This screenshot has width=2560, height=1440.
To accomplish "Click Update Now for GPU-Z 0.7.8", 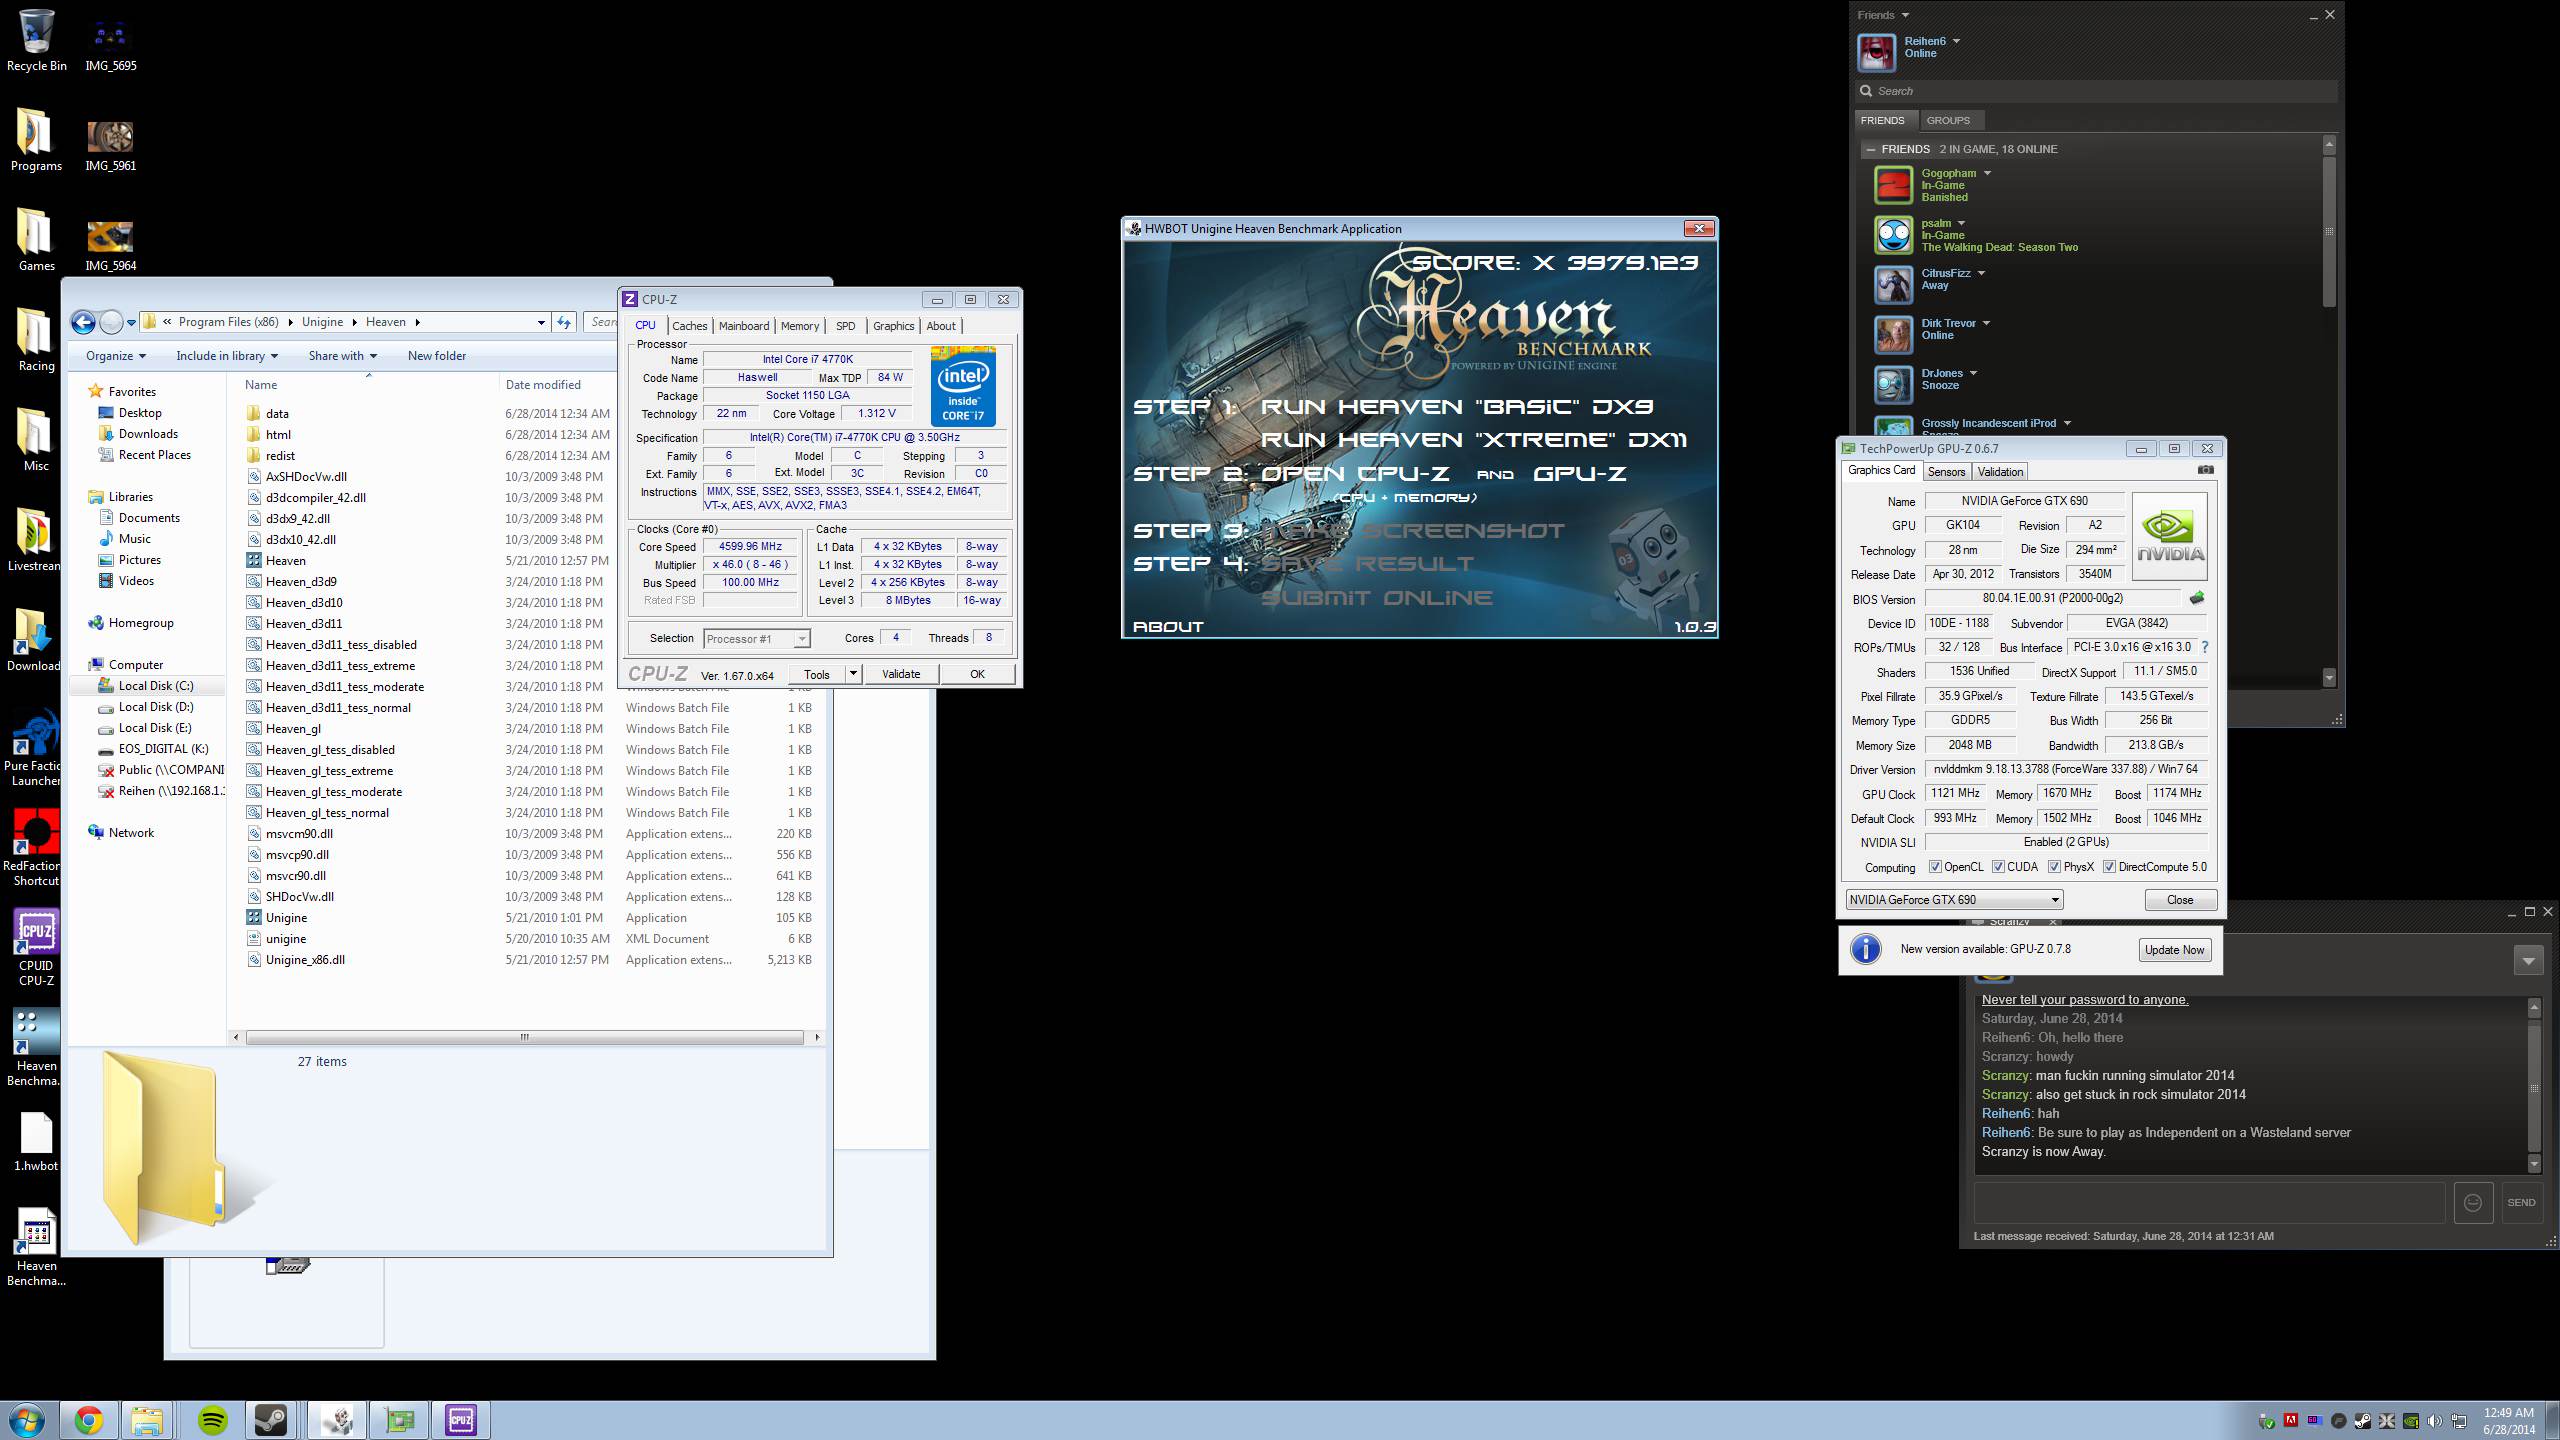I will 2174,950.
